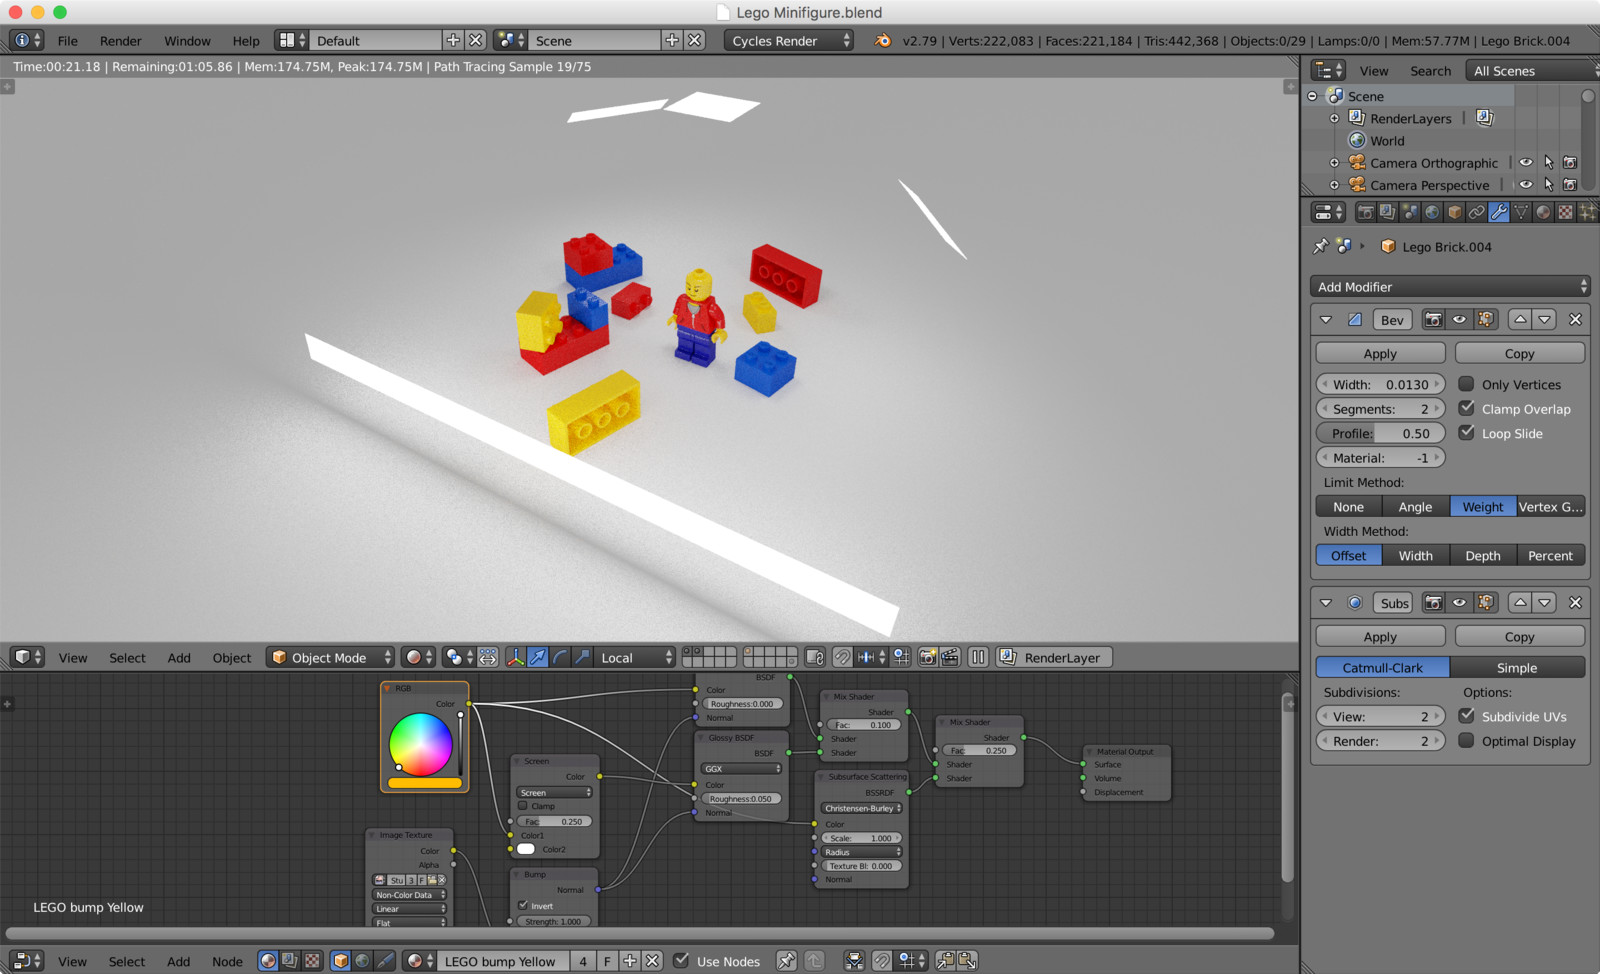Collapse the Subsurf modifier panel triangle
1600x974 pixels.
tap(1326, 603)
